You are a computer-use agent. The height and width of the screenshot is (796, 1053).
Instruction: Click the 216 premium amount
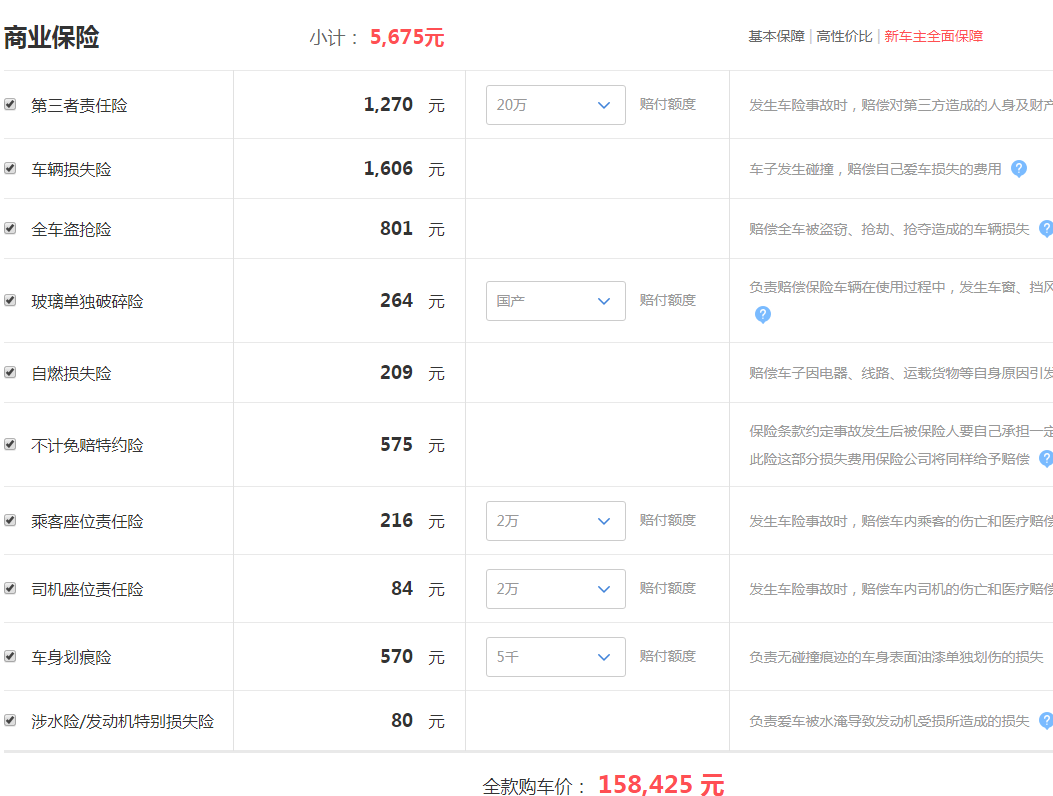pos(396,521)
